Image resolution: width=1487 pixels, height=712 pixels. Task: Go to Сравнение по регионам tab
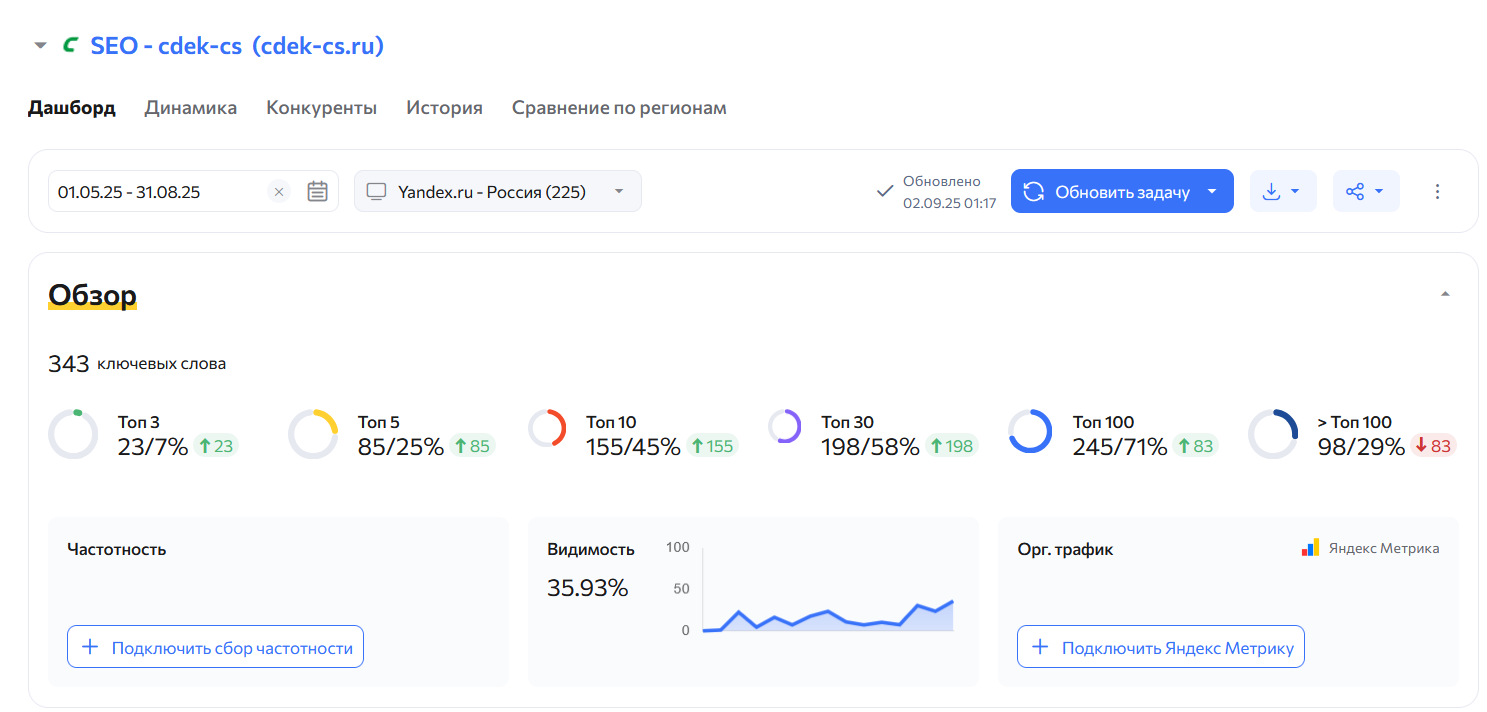[619, 108]
